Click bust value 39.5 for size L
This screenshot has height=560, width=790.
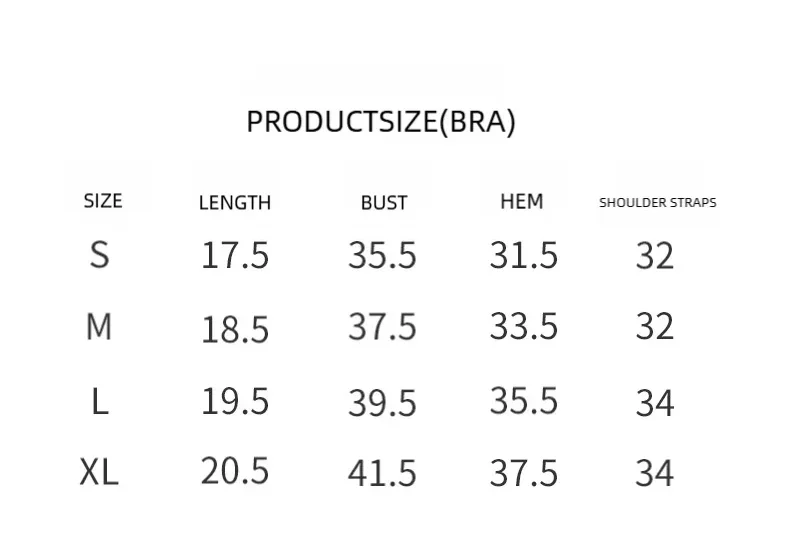tap(382, 403)
